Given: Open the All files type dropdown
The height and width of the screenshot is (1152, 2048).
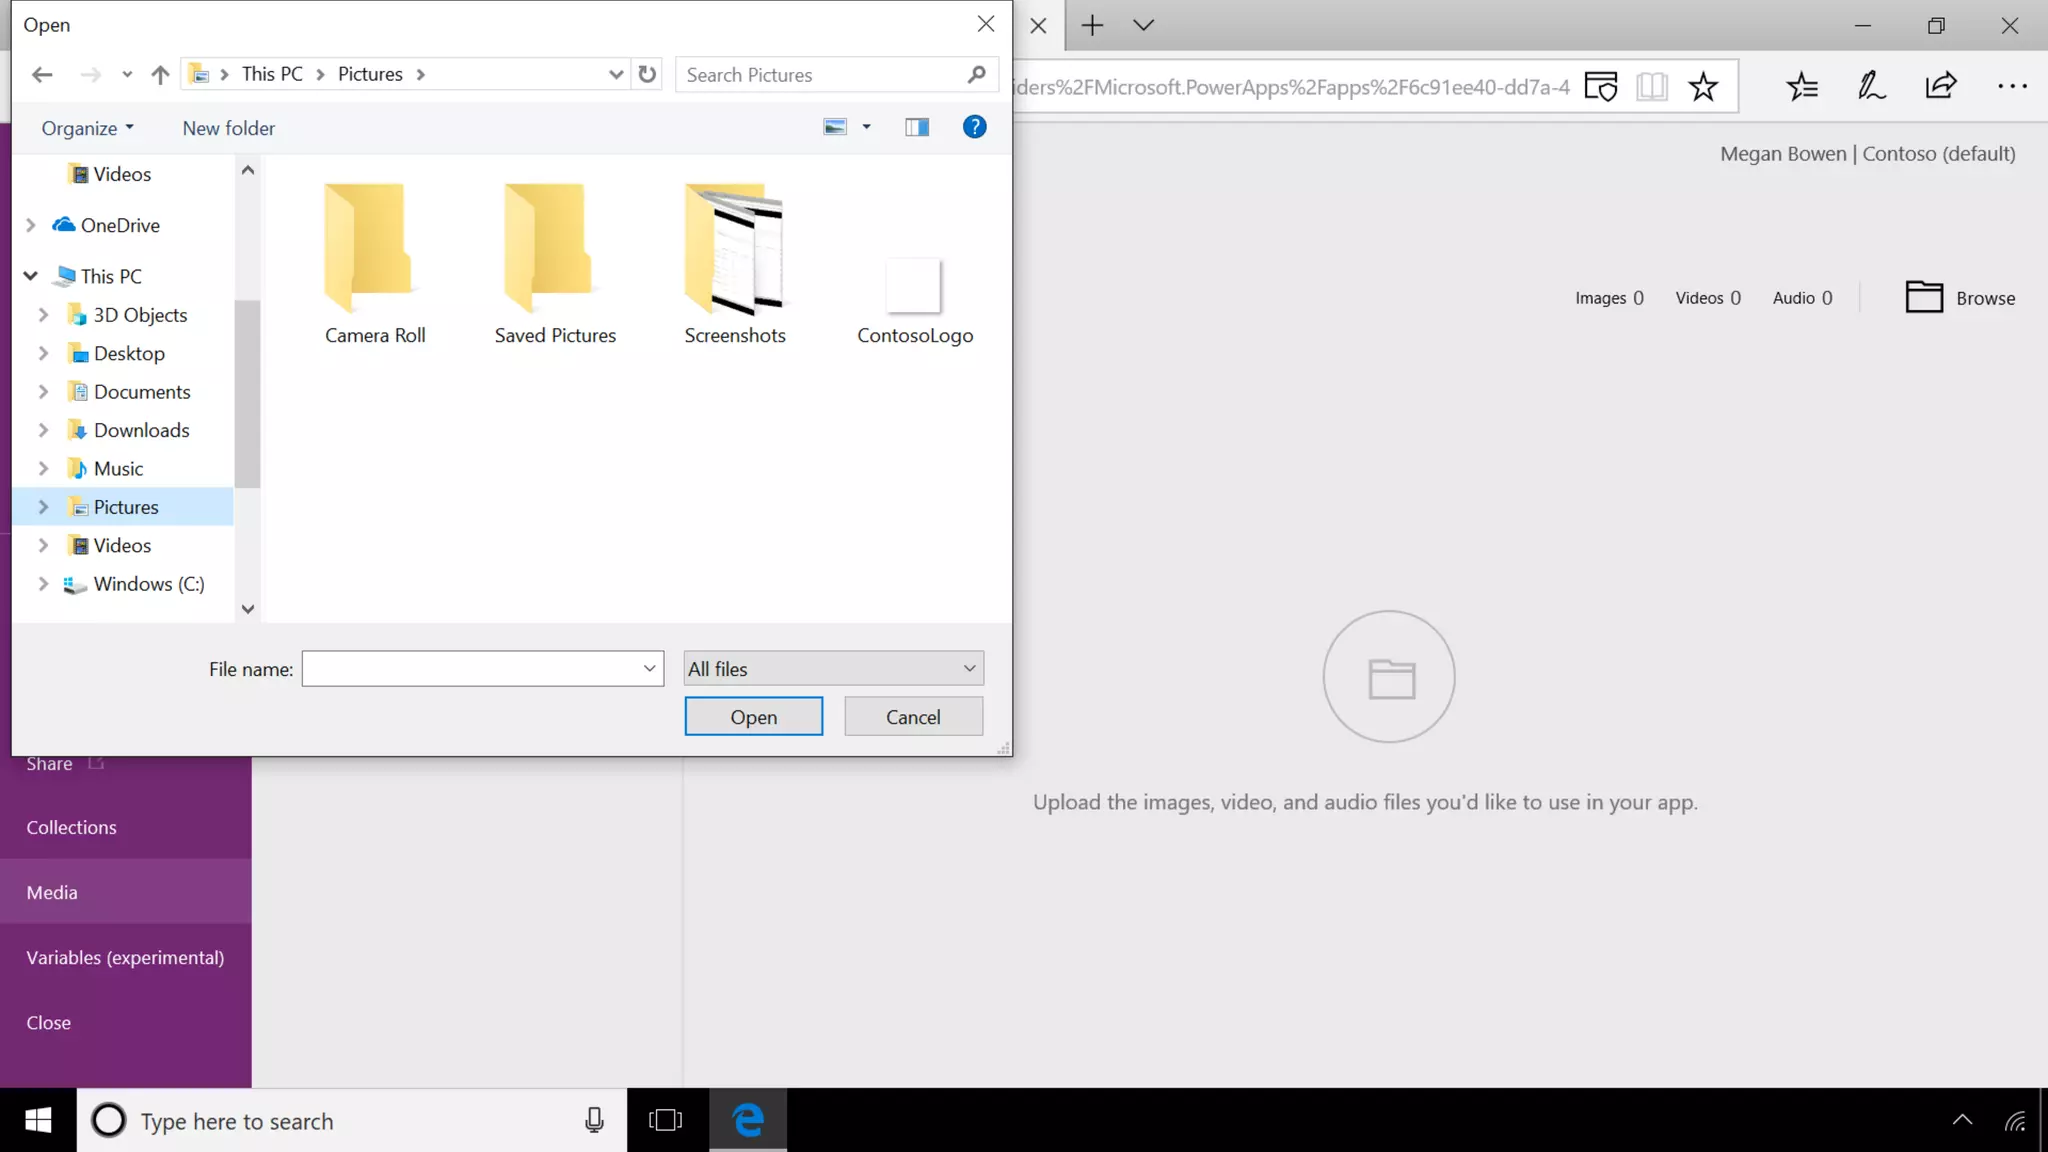Looking at the screenshot, I should click(x=833, y=669).
